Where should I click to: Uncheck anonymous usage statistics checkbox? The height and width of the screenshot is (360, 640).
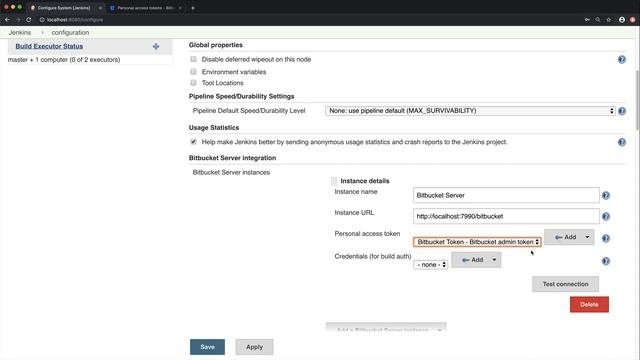click(193, 142)
